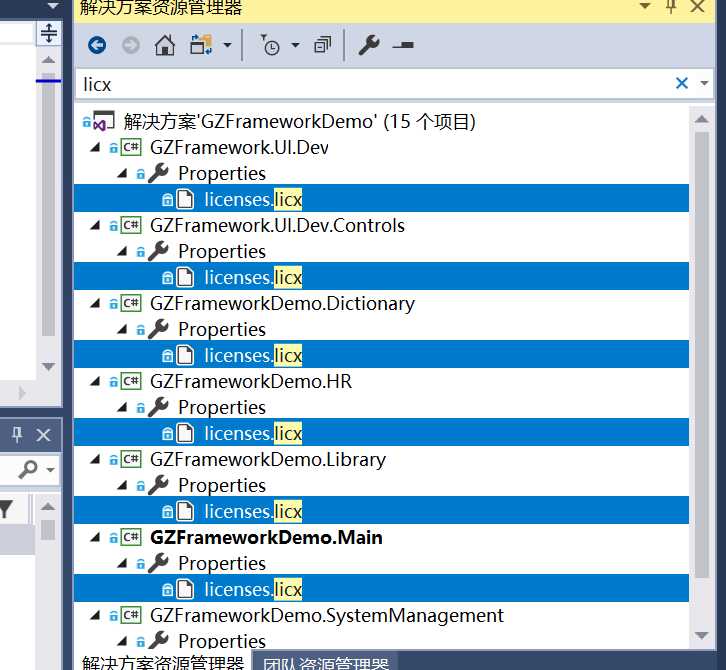The width and height of the screenshot is (726, 670).
Task: Click wrench icon of Properties in GZFrameworkDemo.Main
Action: click(158, 563)
